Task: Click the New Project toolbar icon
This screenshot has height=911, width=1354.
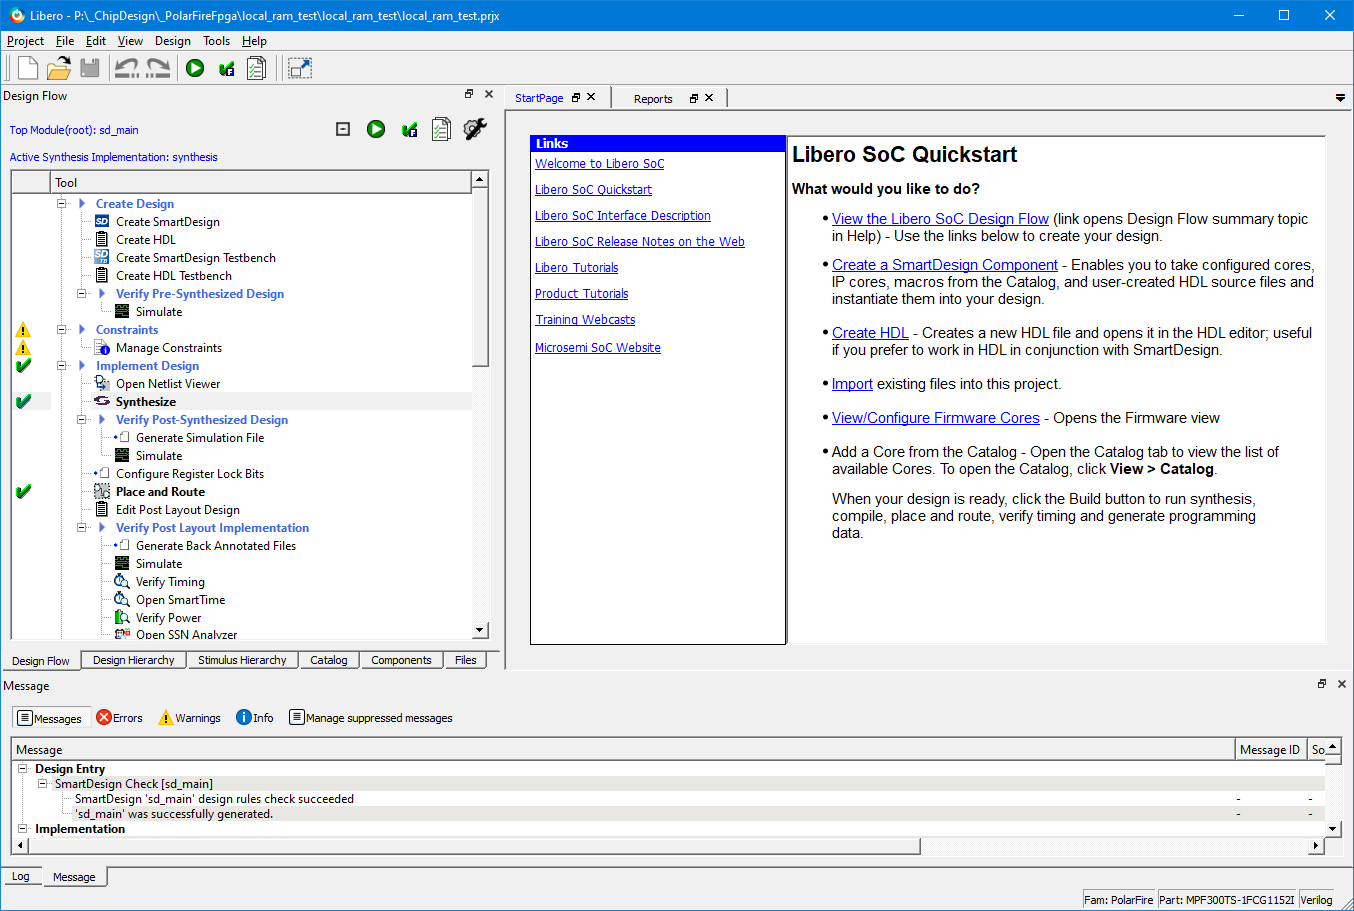Action: (x=28, y=68)
